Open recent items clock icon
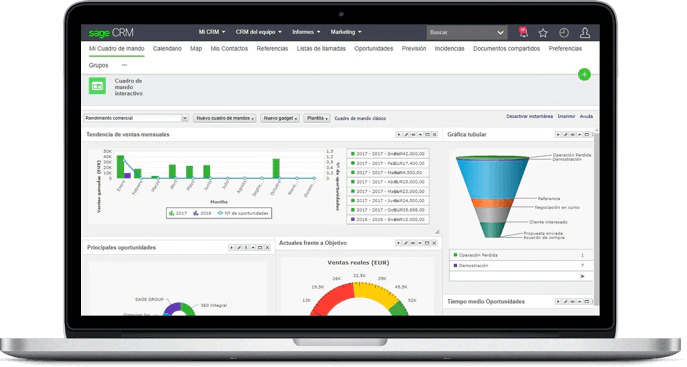The image size is (687, 367). pos(564,33)
